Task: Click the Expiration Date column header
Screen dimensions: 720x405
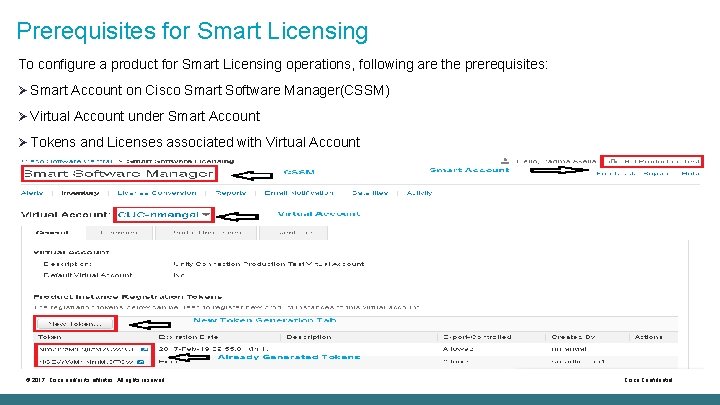Action: tap(188, 337)
